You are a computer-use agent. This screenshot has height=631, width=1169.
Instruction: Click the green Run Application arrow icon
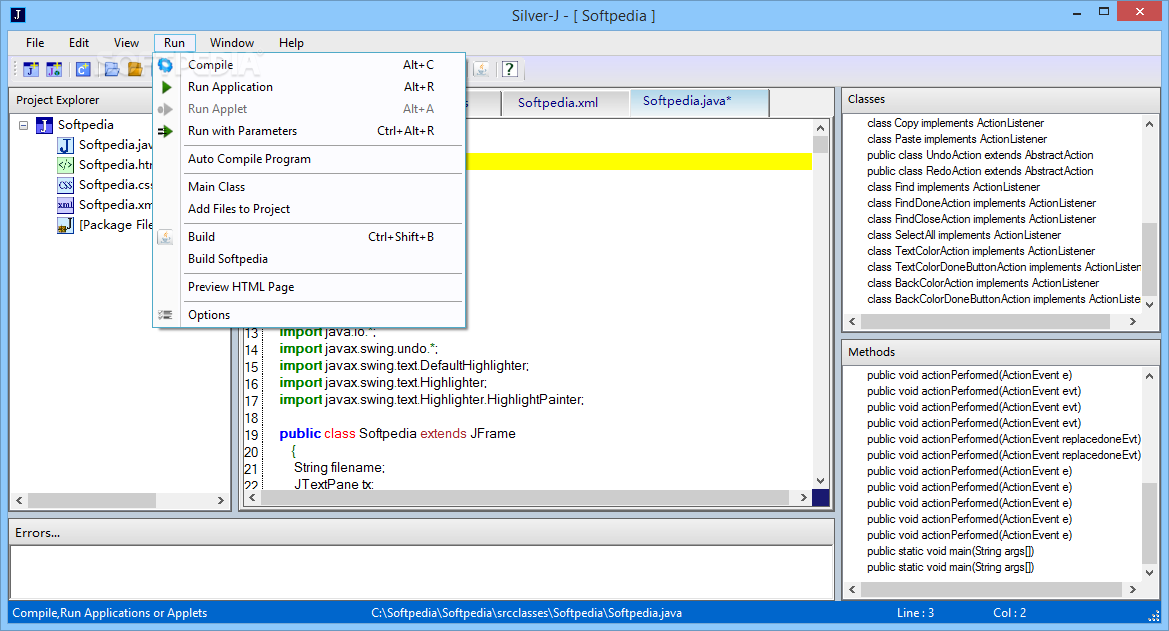[x=166, y=87]
